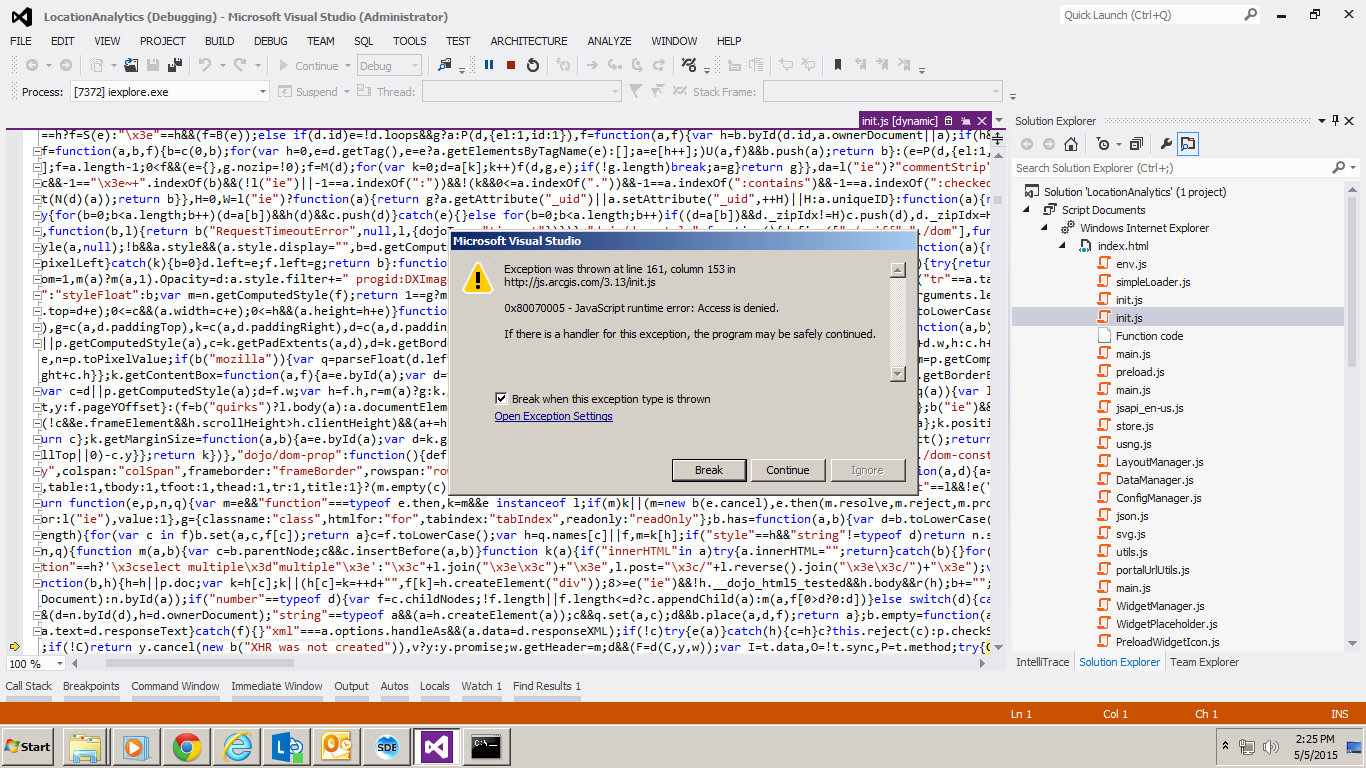Click the Break button in the dialog
This screenshot has height=768, width=1366.
tap(709, 470)
